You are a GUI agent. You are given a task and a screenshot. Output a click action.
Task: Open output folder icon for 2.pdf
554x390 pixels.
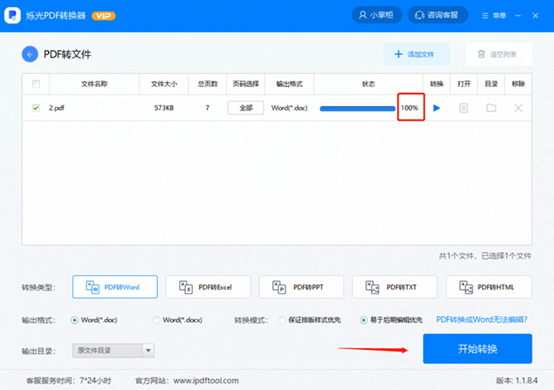pyautogui.click(x=491, y=108)
